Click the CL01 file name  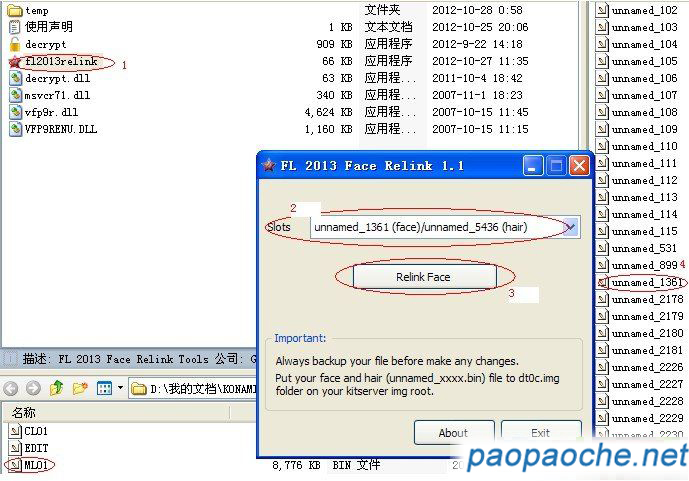coord(36,431)
